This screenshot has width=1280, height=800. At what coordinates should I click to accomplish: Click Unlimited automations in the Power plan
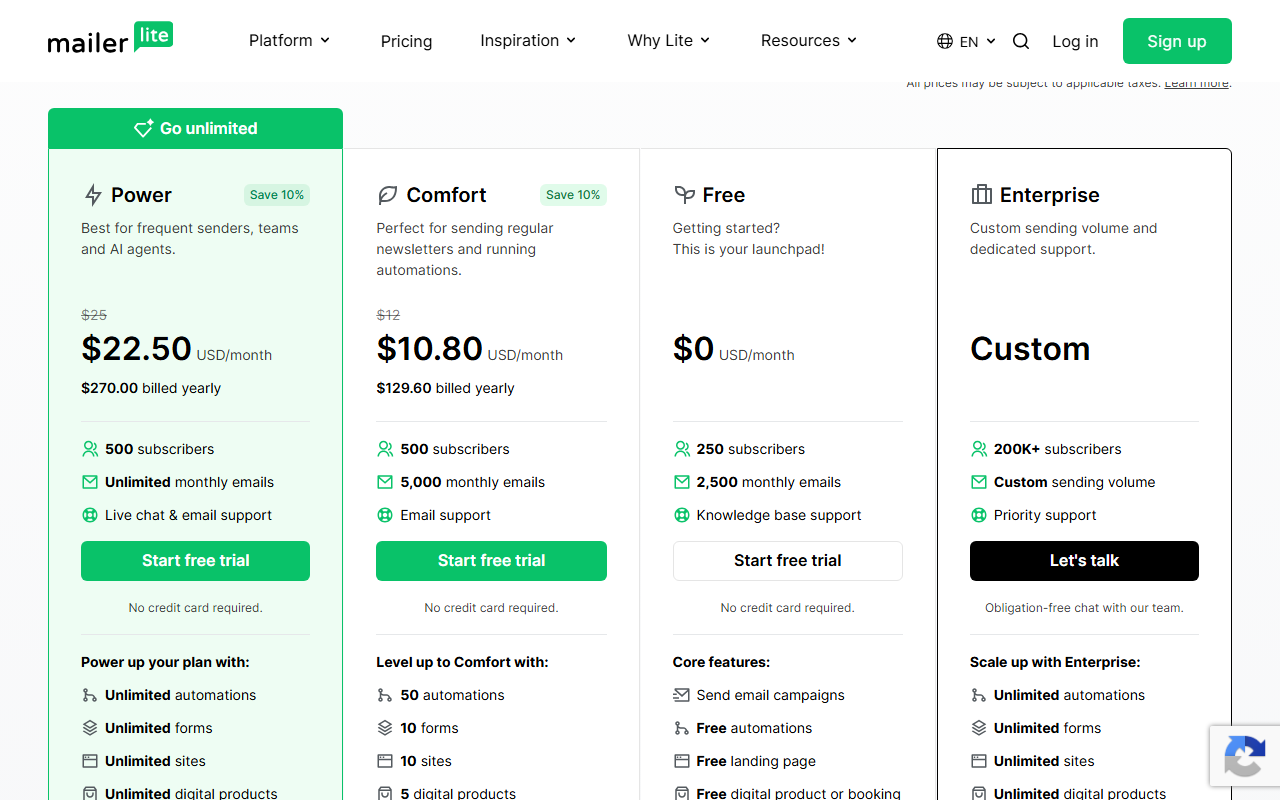coord(180,695)
